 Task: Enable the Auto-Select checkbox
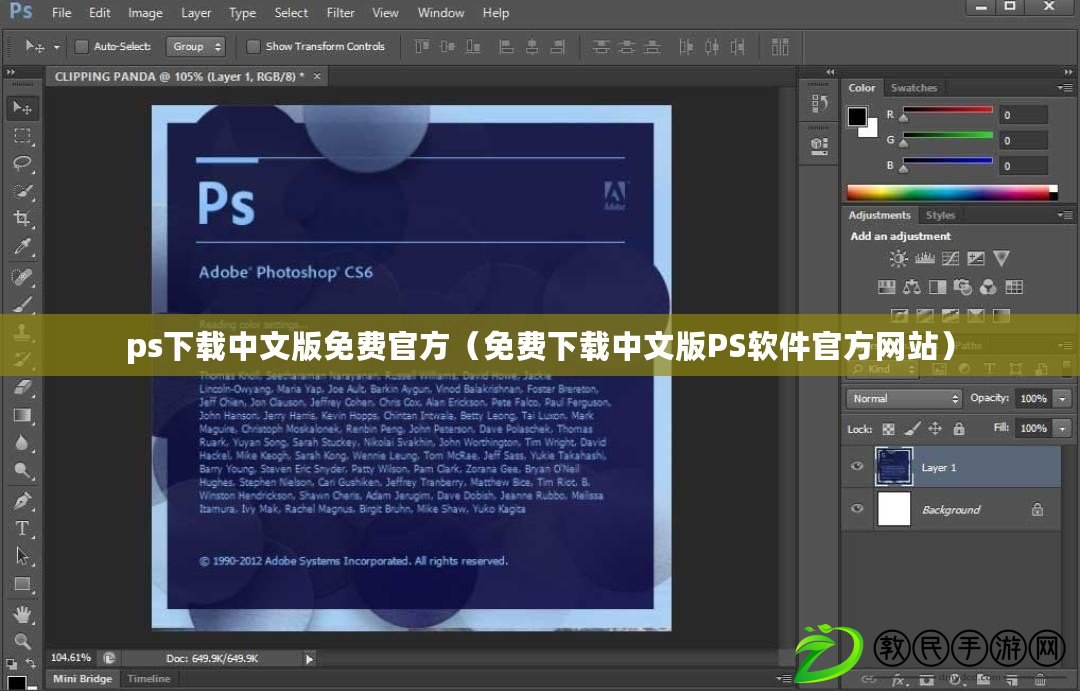coord(82,46)
